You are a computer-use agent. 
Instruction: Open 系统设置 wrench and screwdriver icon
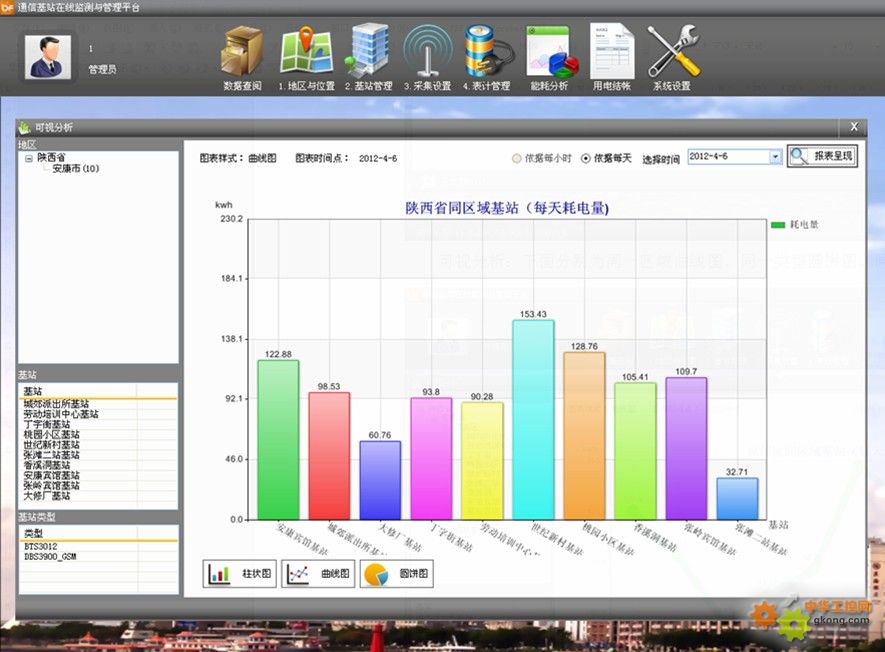coord(672,52)
